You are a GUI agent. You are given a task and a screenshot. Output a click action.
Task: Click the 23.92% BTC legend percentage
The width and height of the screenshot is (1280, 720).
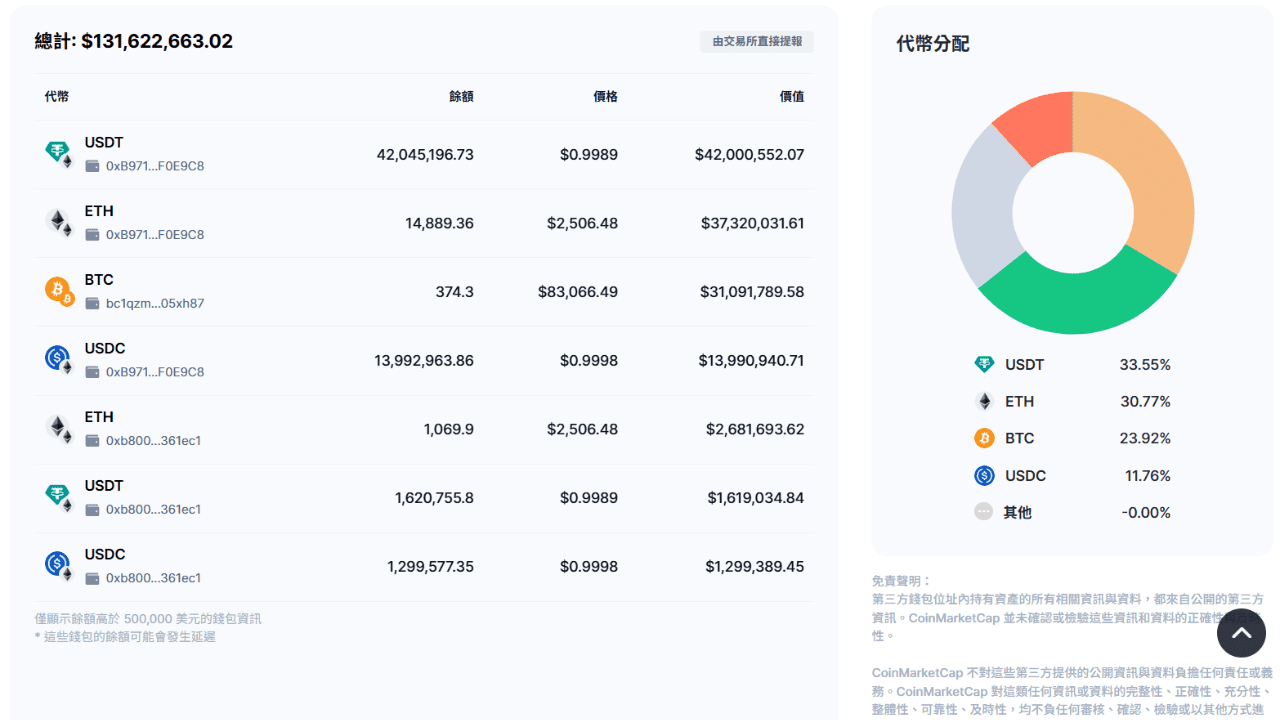[x=1145, y=438]
